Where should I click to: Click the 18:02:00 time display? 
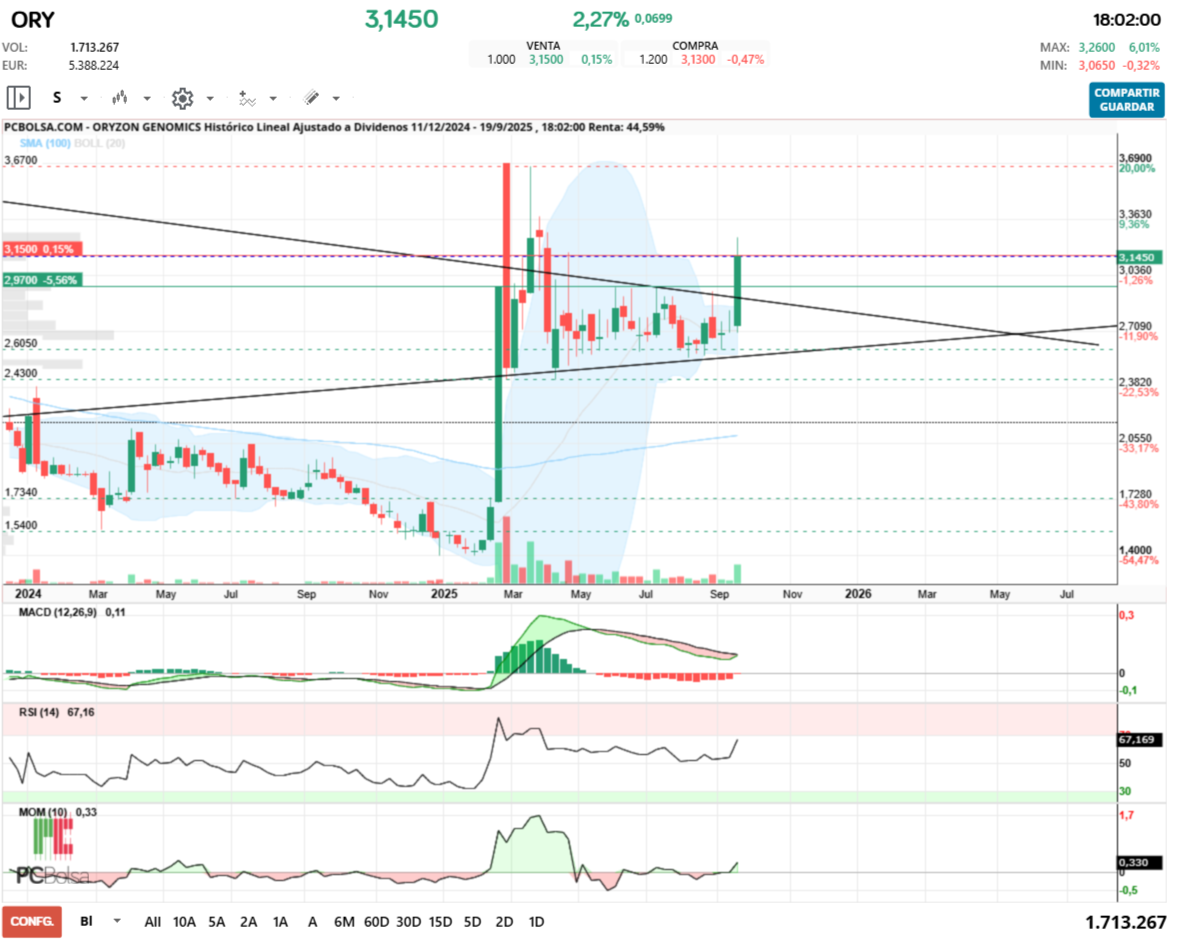[x=1126, y=20]
